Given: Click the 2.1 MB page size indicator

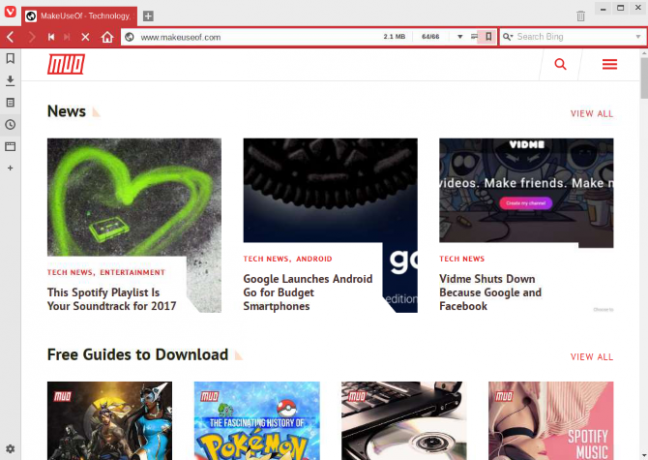Looking at the screenshot, I should pos(394,37).
